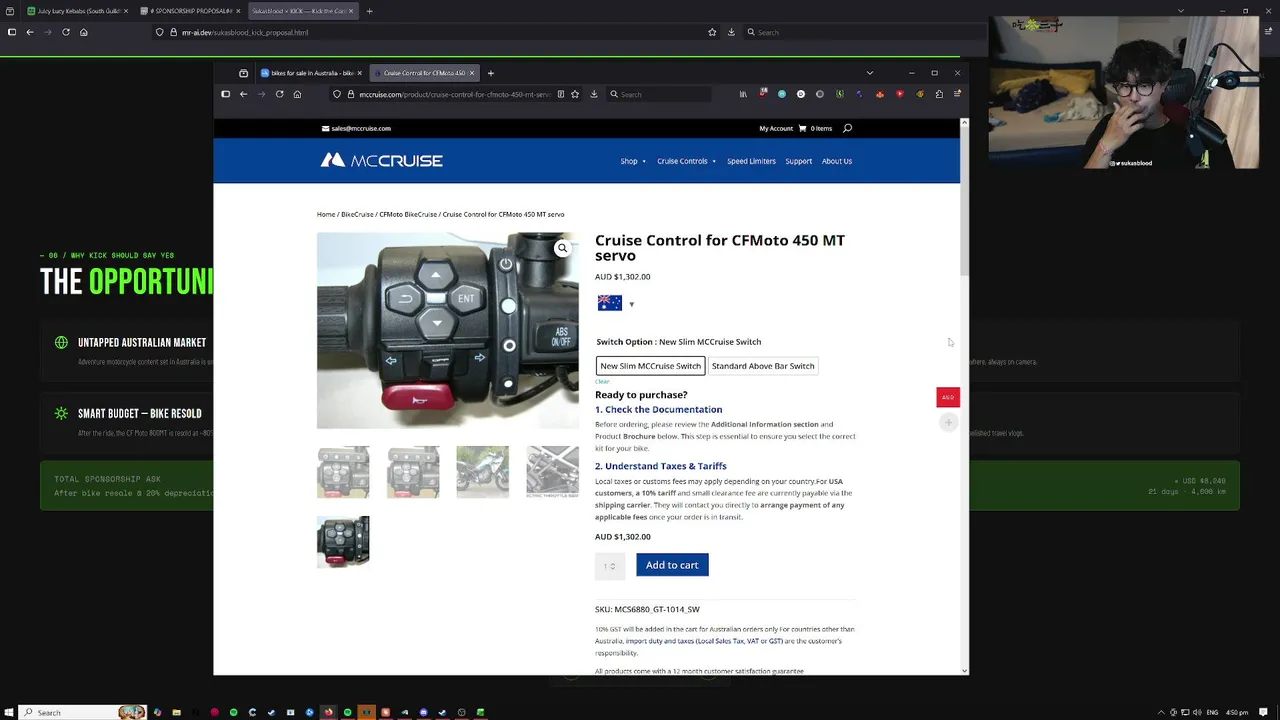The image size is (1280, 720).
Task: Show the motorcycle thumbnail image
Action: coord(483,471)
